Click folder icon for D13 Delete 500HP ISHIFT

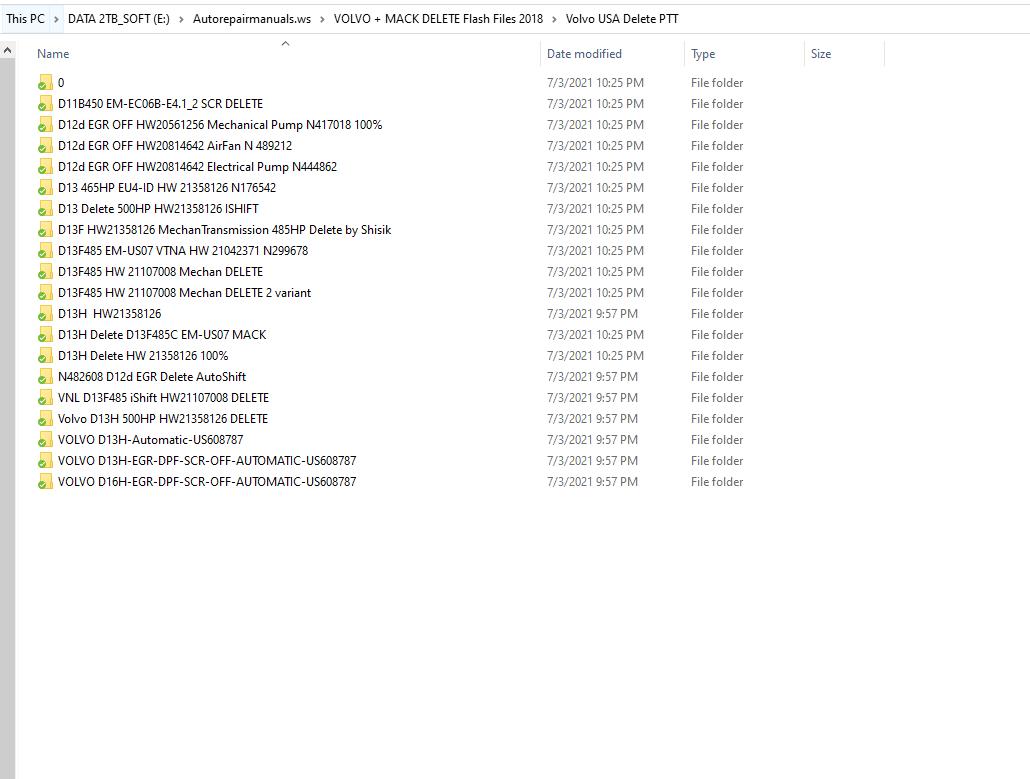click(45, 209)
